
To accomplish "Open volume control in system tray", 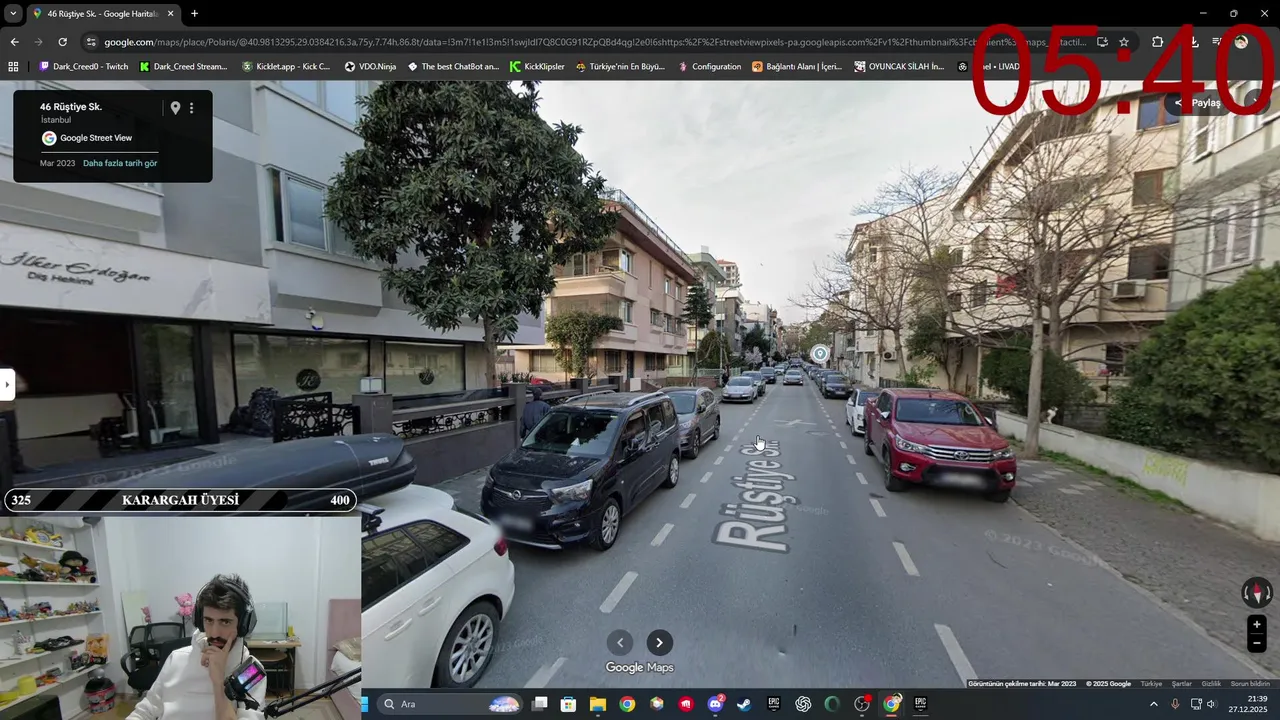I will click(1212, 704).
